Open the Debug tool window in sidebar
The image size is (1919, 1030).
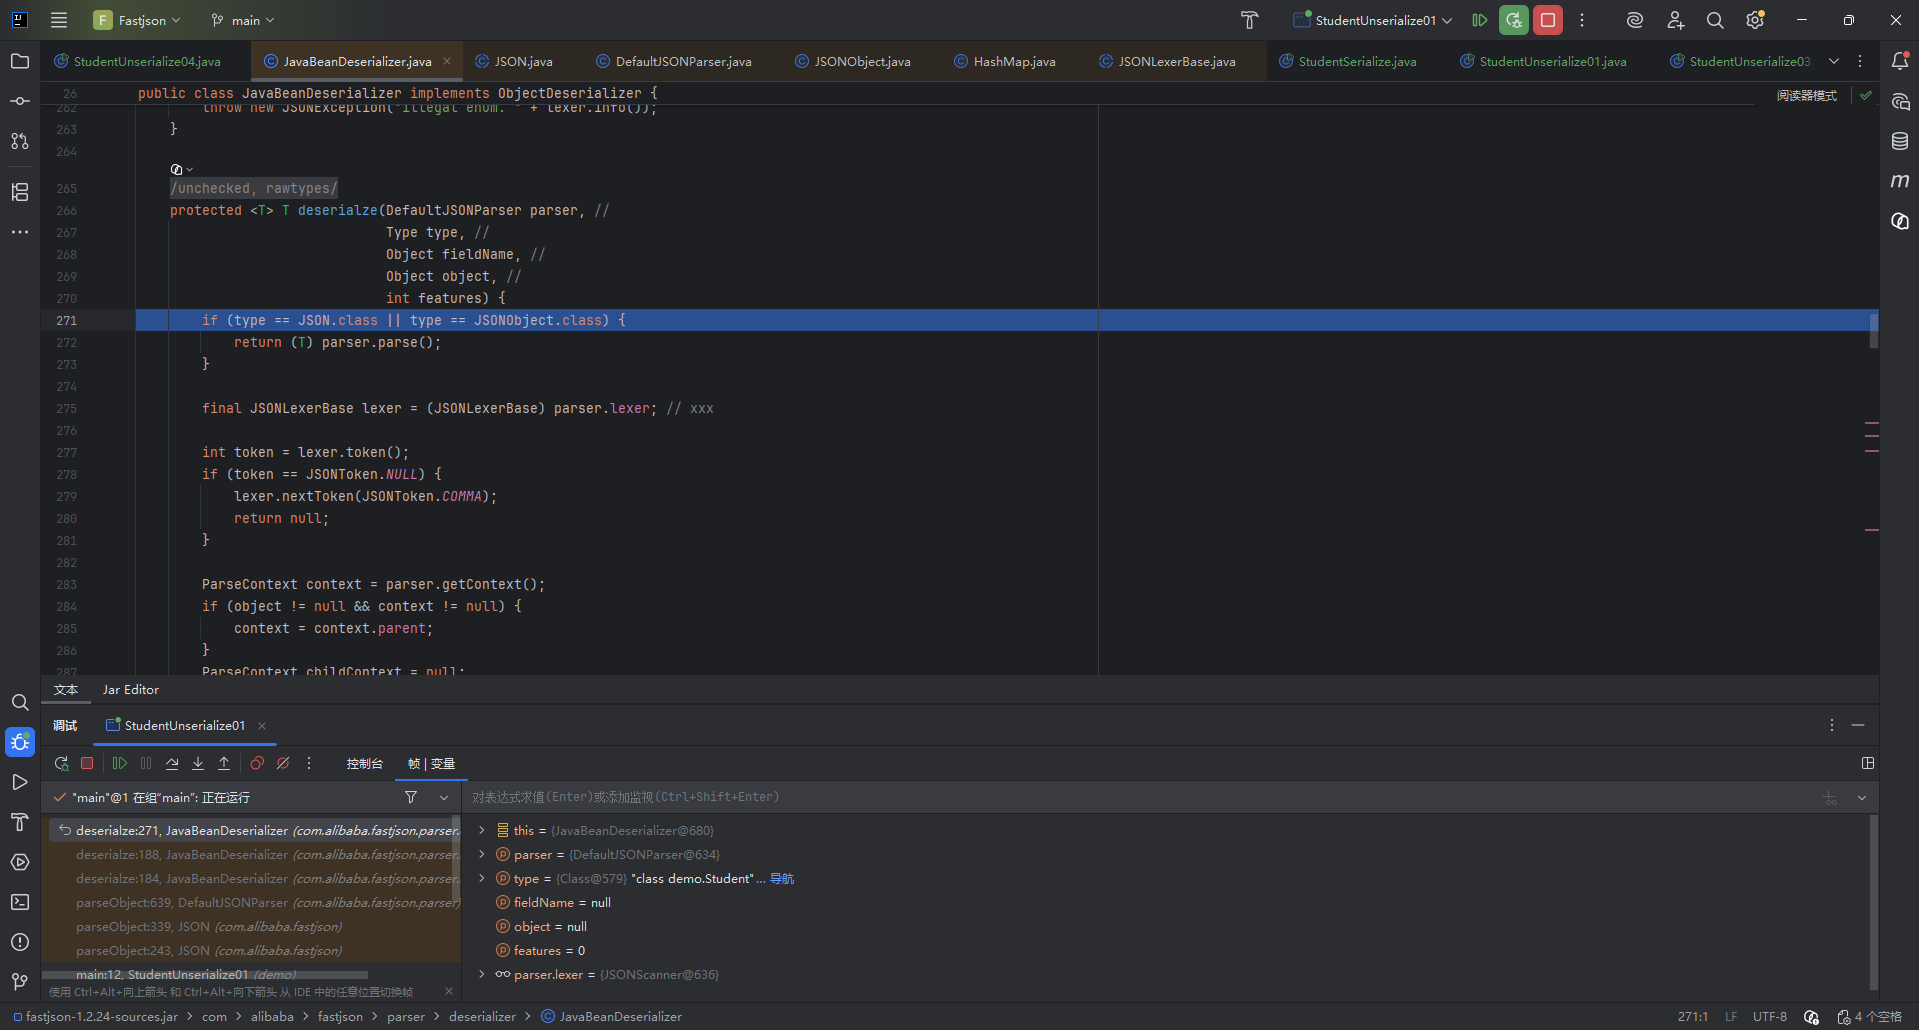[x=20, y=742]
